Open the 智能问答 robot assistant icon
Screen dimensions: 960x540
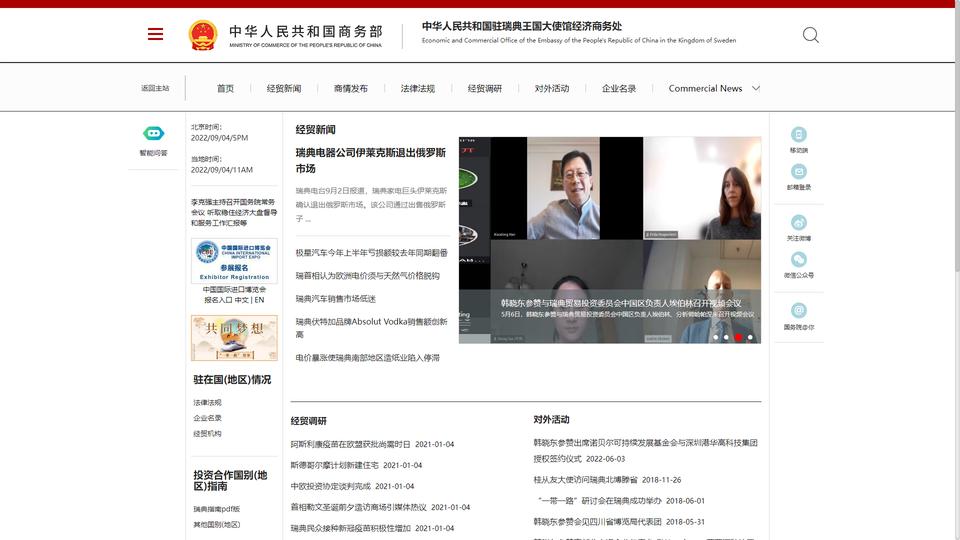154,133
